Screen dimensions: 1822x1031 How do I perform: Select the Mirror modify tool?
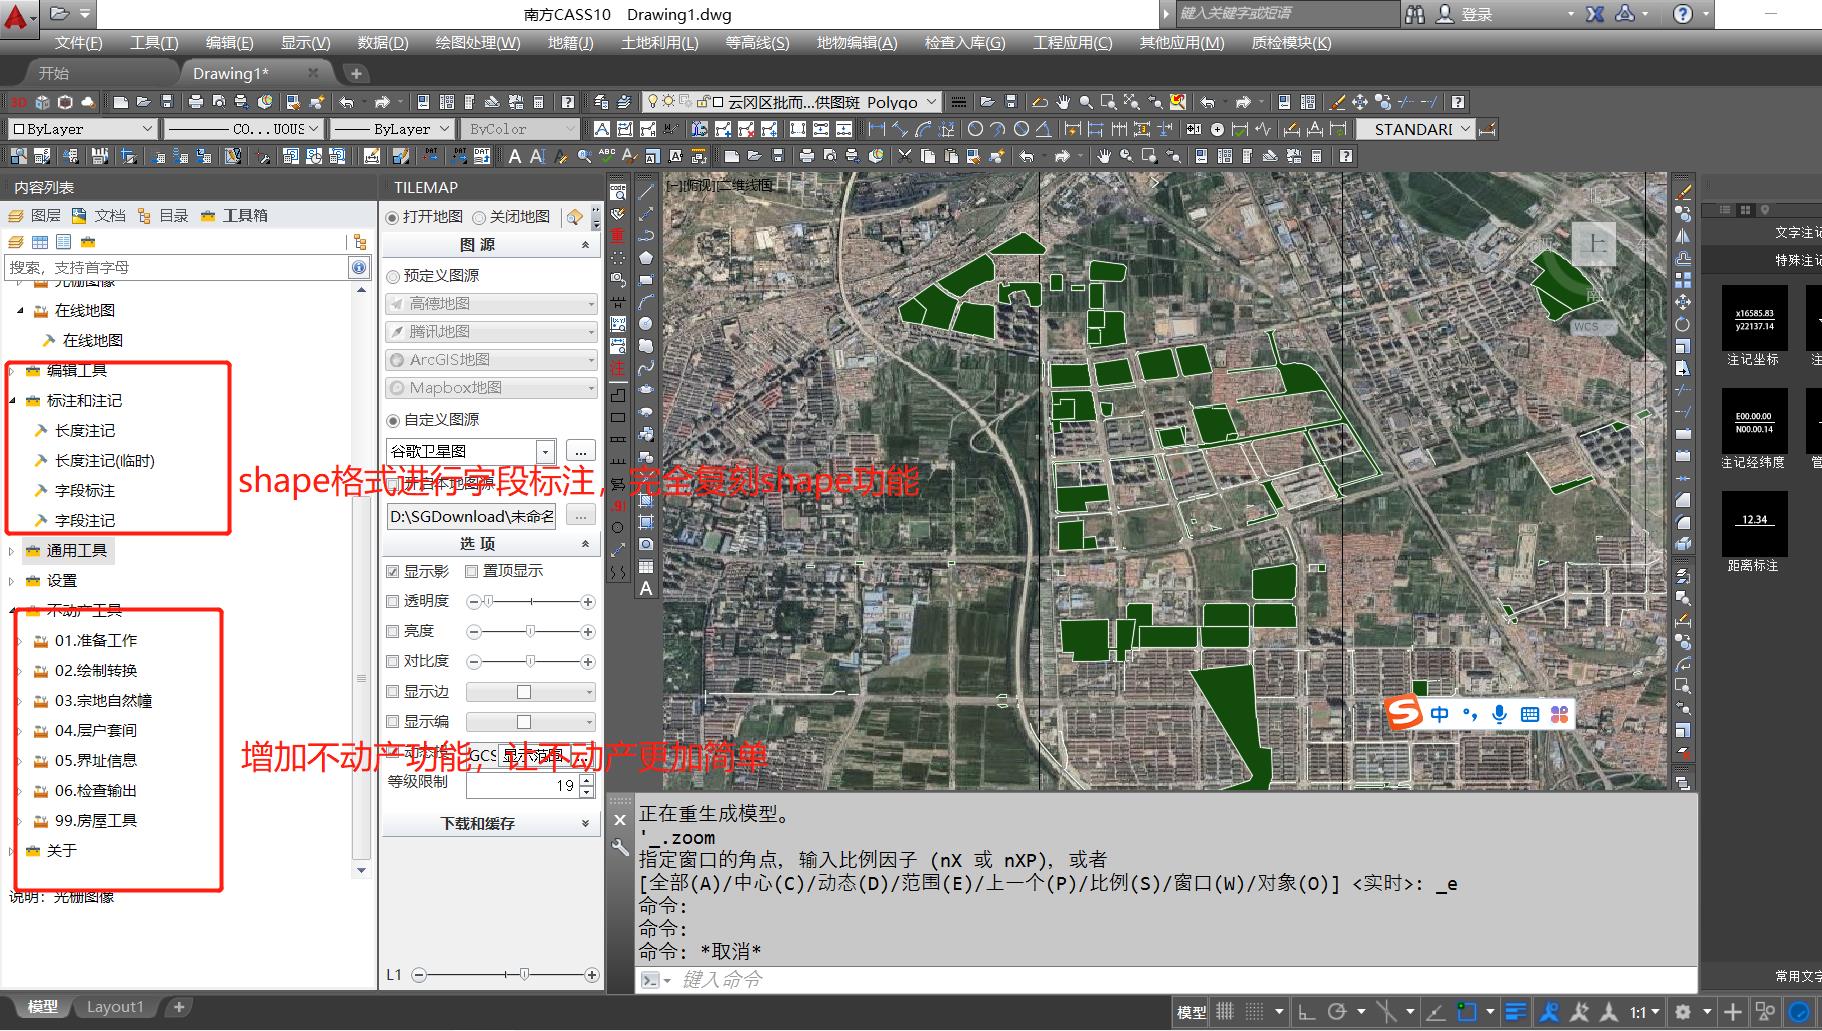click(x=1683, y=236)
